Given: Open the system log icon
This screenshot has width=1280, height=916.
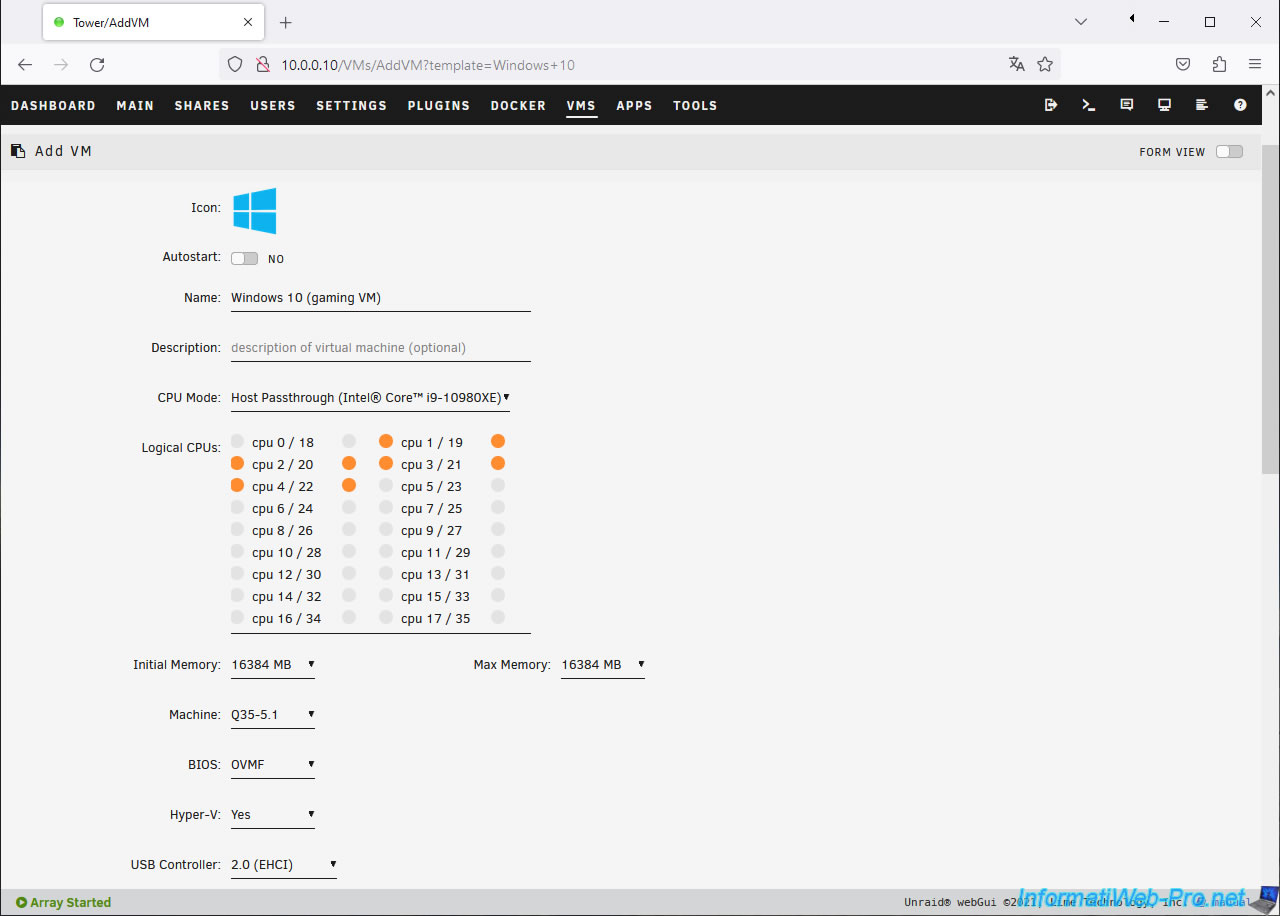Looking at the screenshot, I should pos(1203,105).
